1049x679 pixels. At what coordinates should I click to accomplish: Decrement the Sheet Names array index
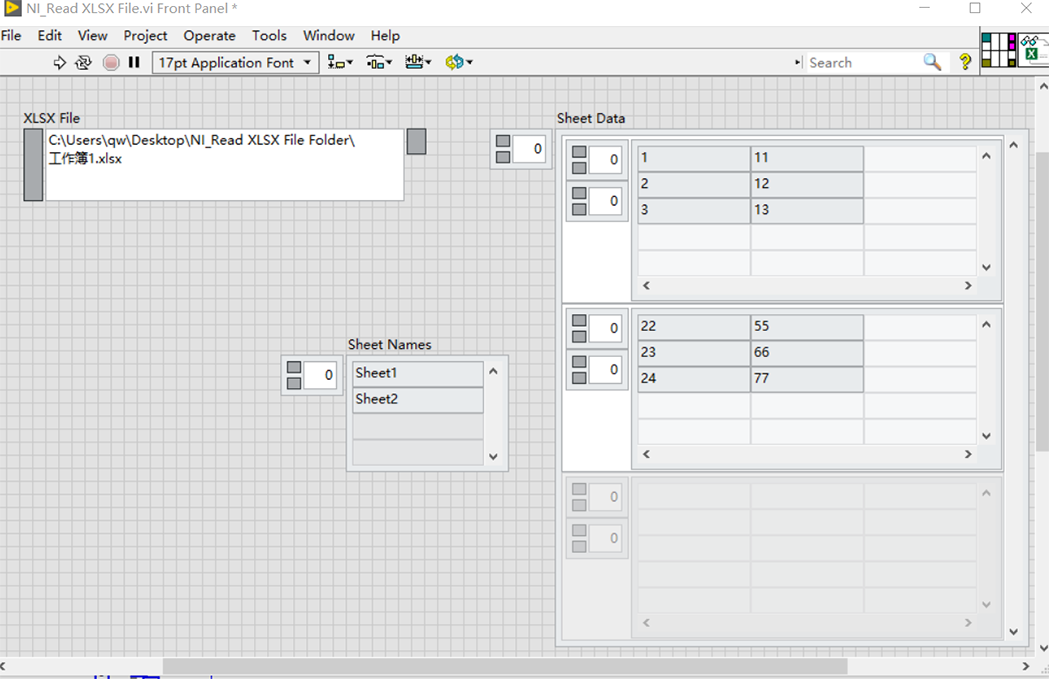pyautogui.click(x=294, y=383)
